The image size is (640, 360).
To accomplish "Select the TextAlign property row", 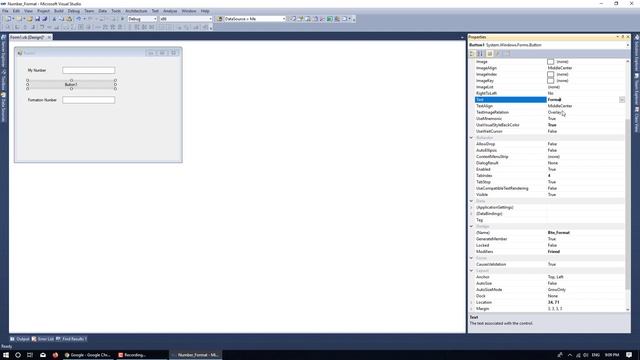I will (x=549, y=106).
